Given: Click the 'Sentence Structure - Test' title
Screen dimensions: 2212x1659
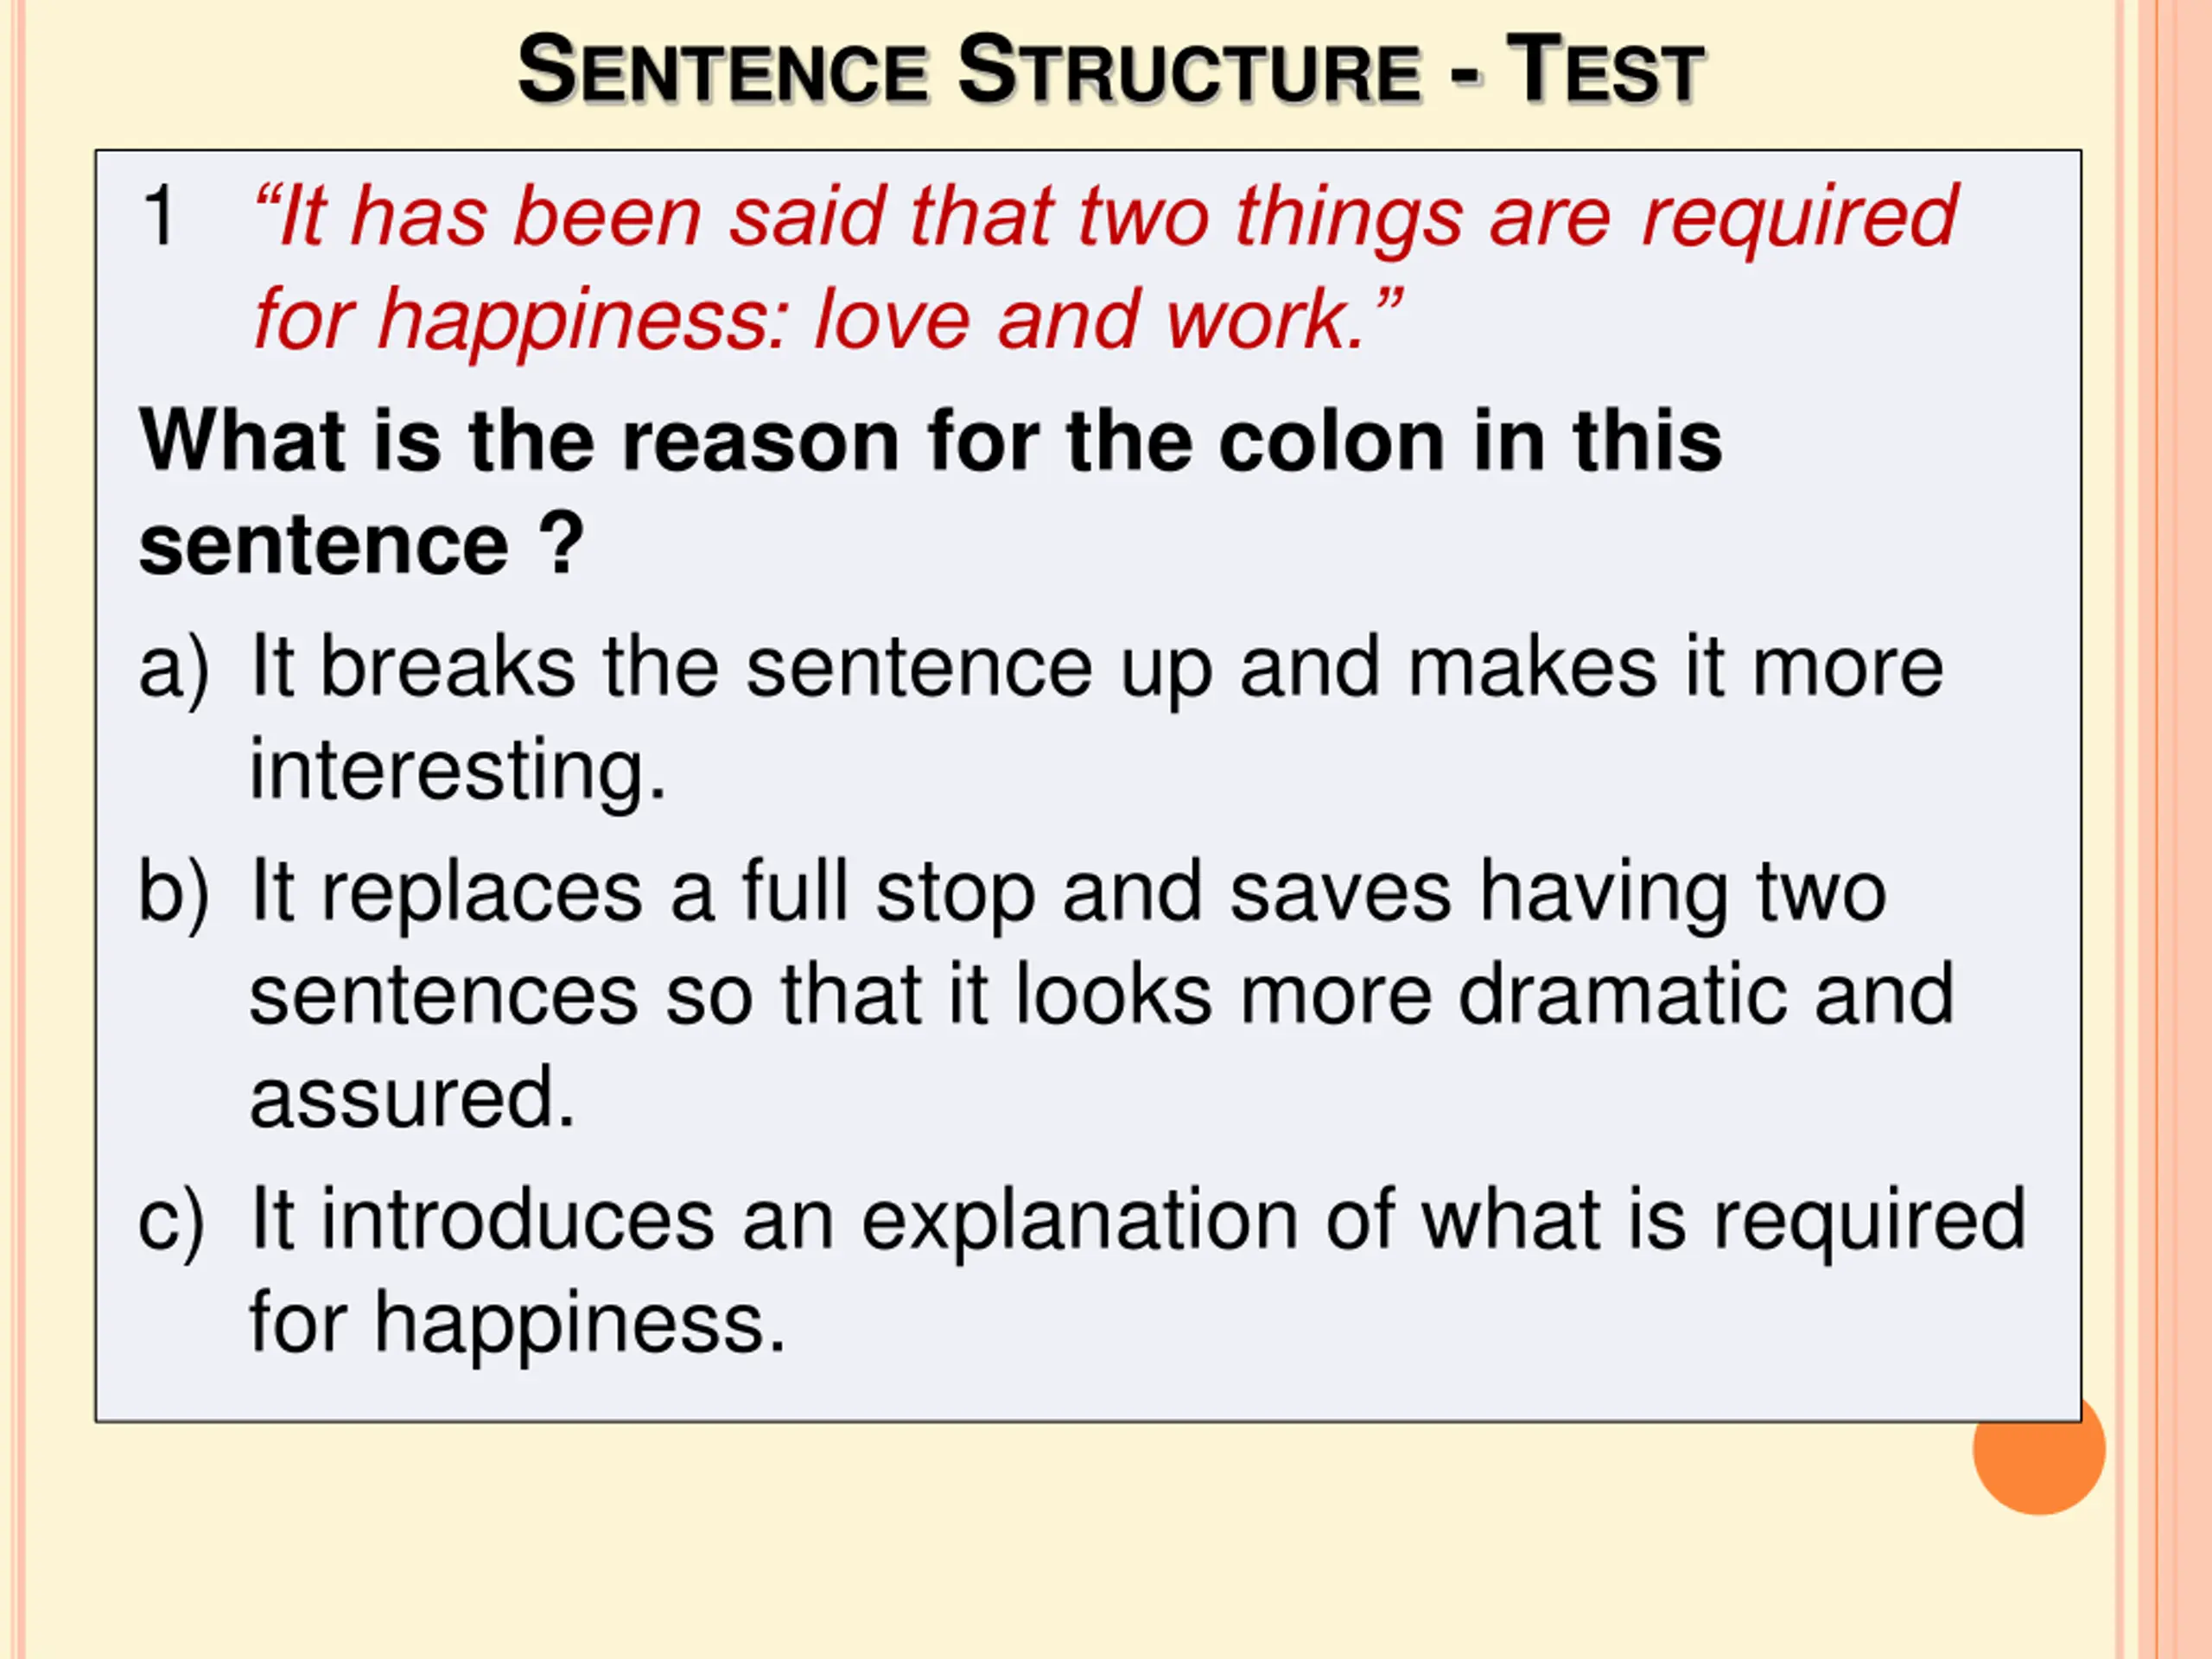Looking at the screenshot, I should point(1110,70).
